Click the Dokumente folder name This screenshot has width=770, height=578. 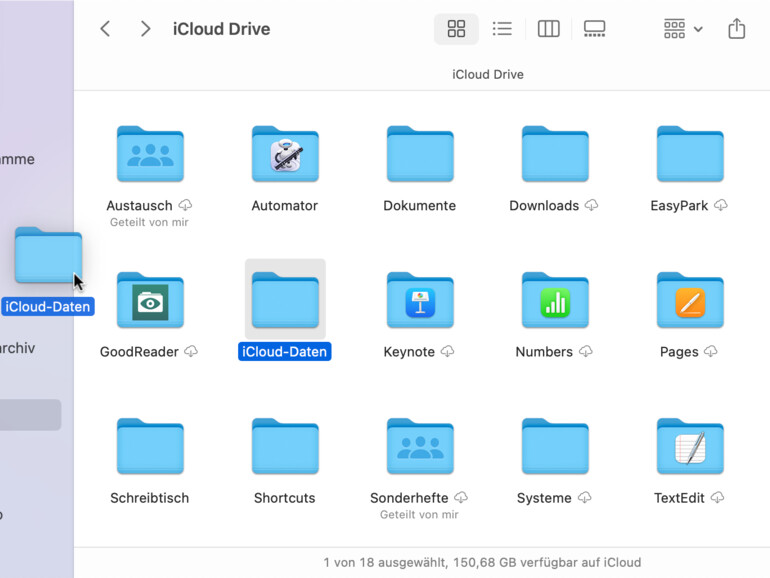pyautogui.click(x=420, y=205)
